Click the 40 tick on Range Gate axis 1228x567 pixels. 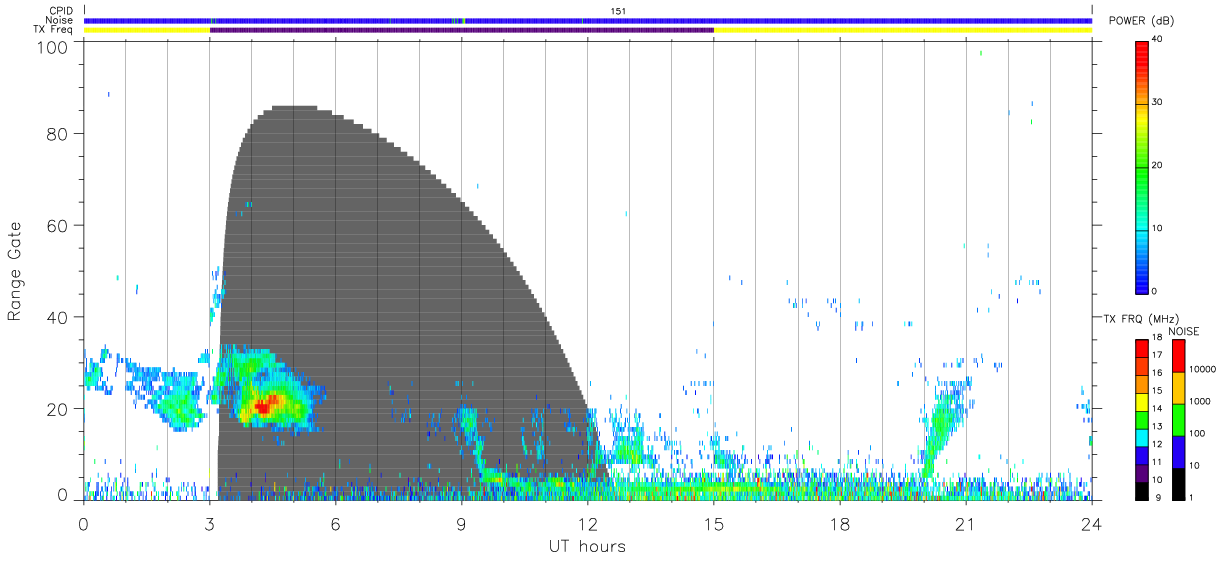coord(58,317)
